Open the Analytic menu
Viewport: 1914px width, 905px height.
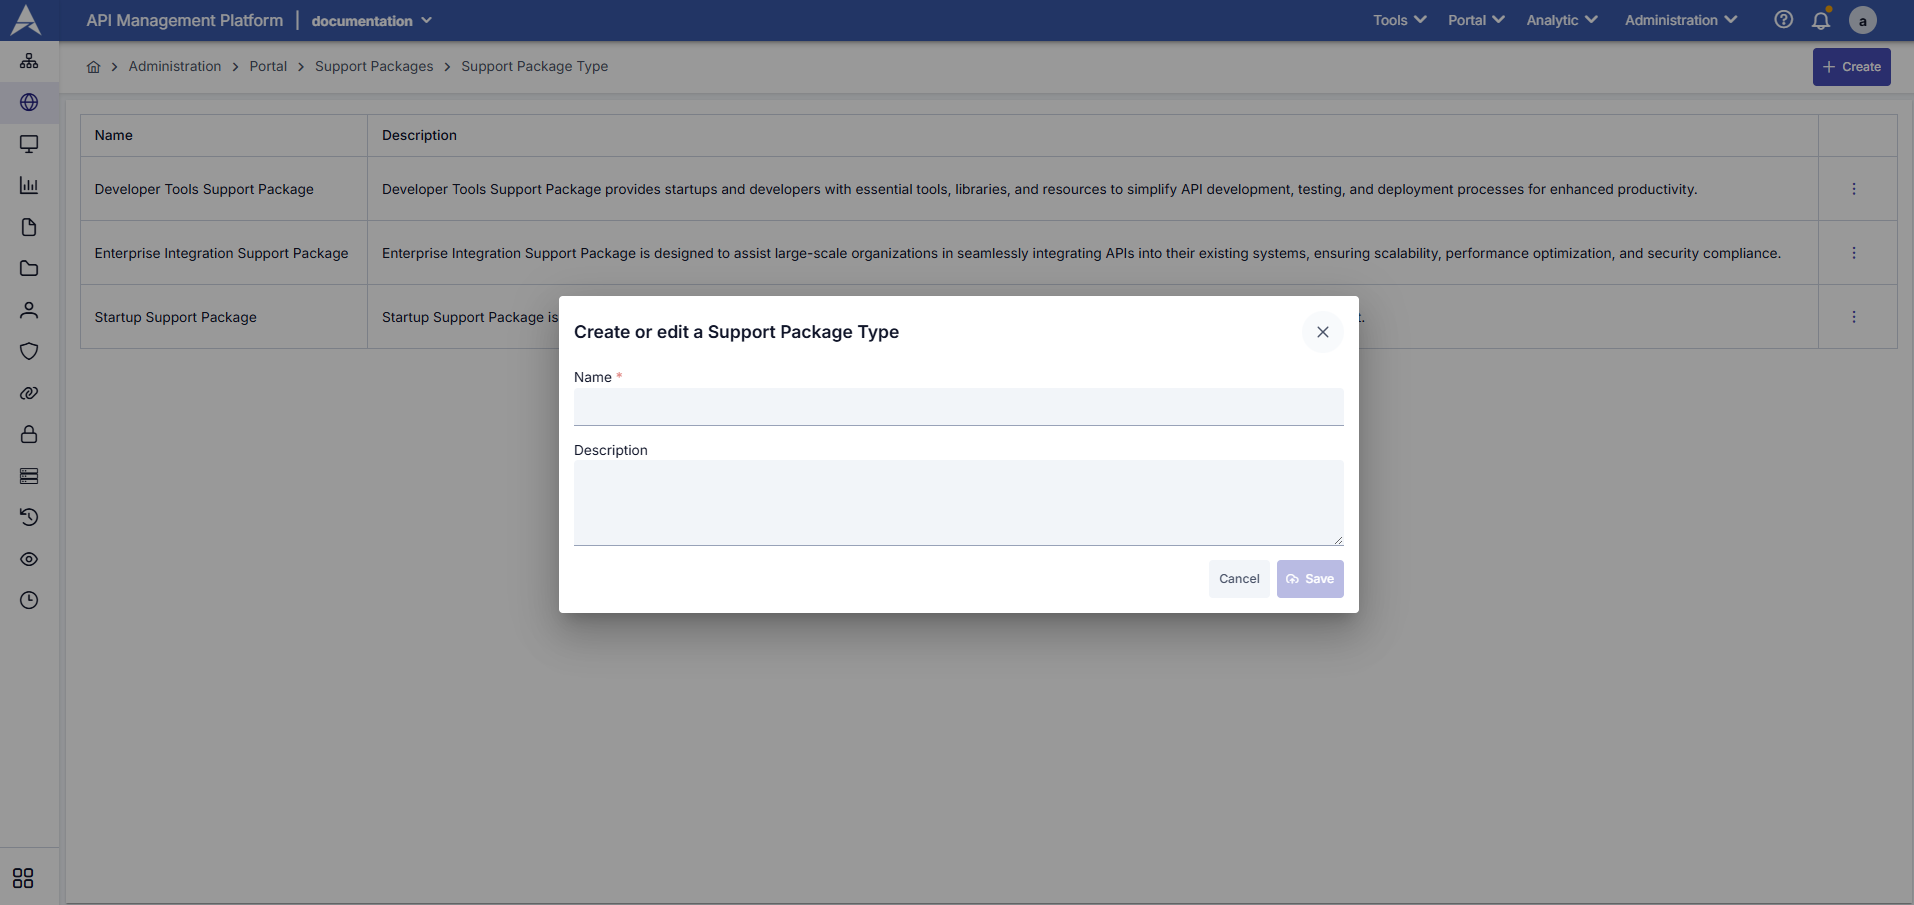1560,20
